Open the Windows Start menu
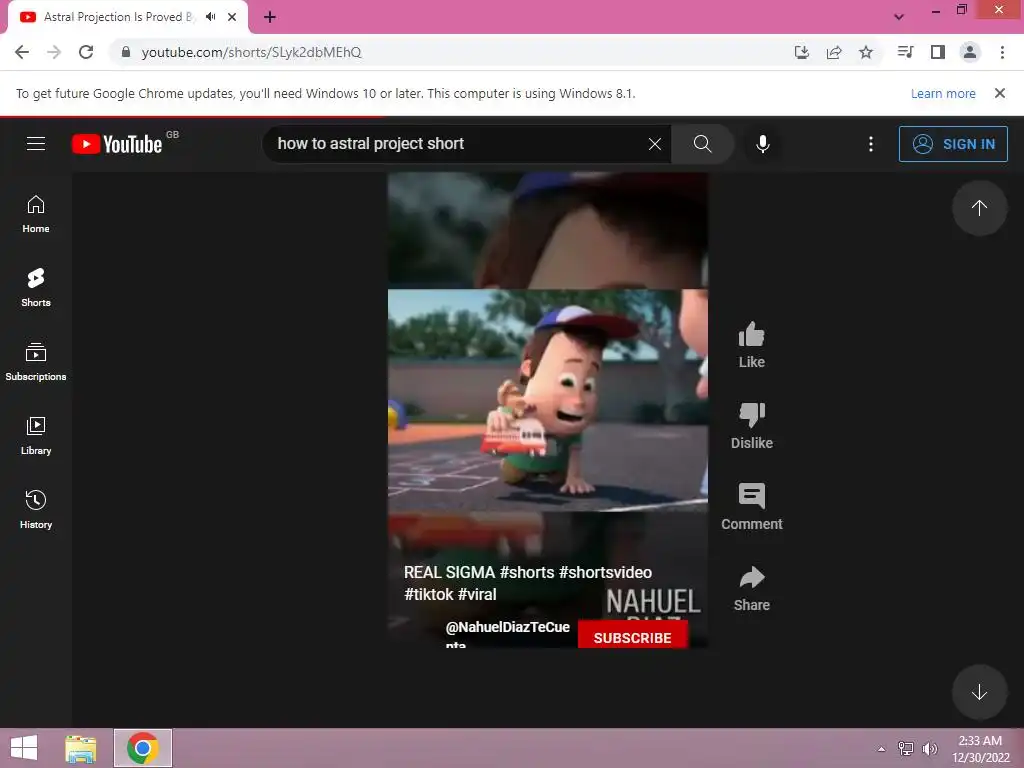Viewport: 1024px width, 768px height. [x=24, y=748]
